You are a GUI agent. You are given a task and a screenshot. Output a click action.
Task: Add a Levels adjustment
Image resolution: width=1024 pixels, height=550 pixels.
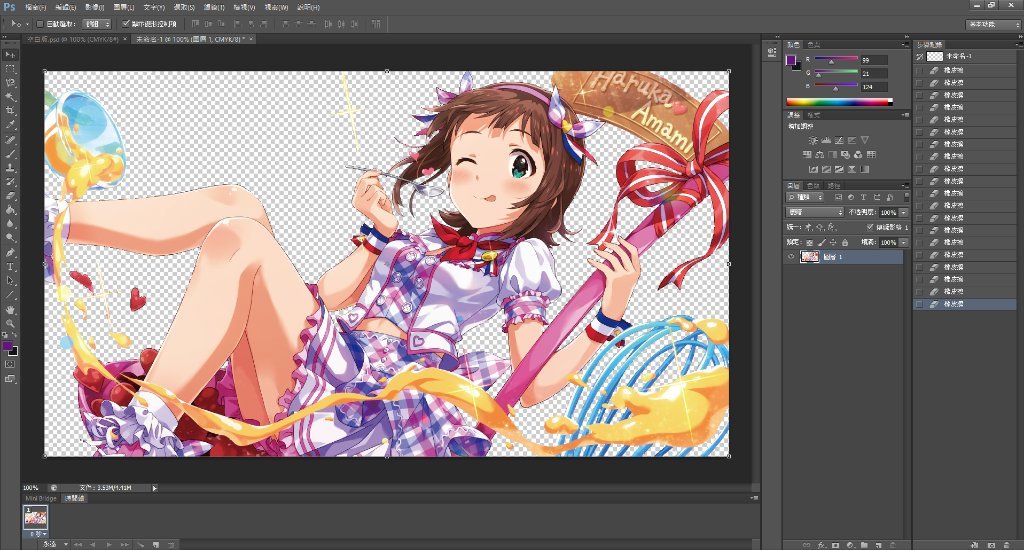825,140
